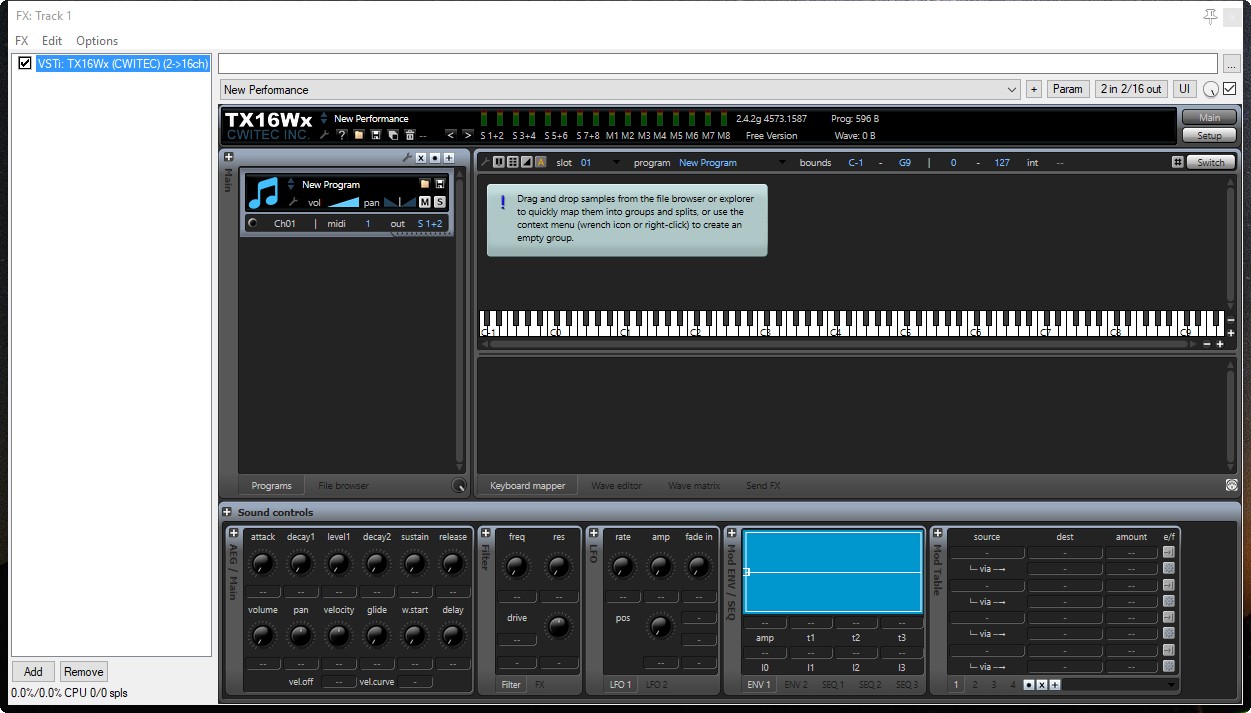Click the New Program load folder icon

(424, 184)
